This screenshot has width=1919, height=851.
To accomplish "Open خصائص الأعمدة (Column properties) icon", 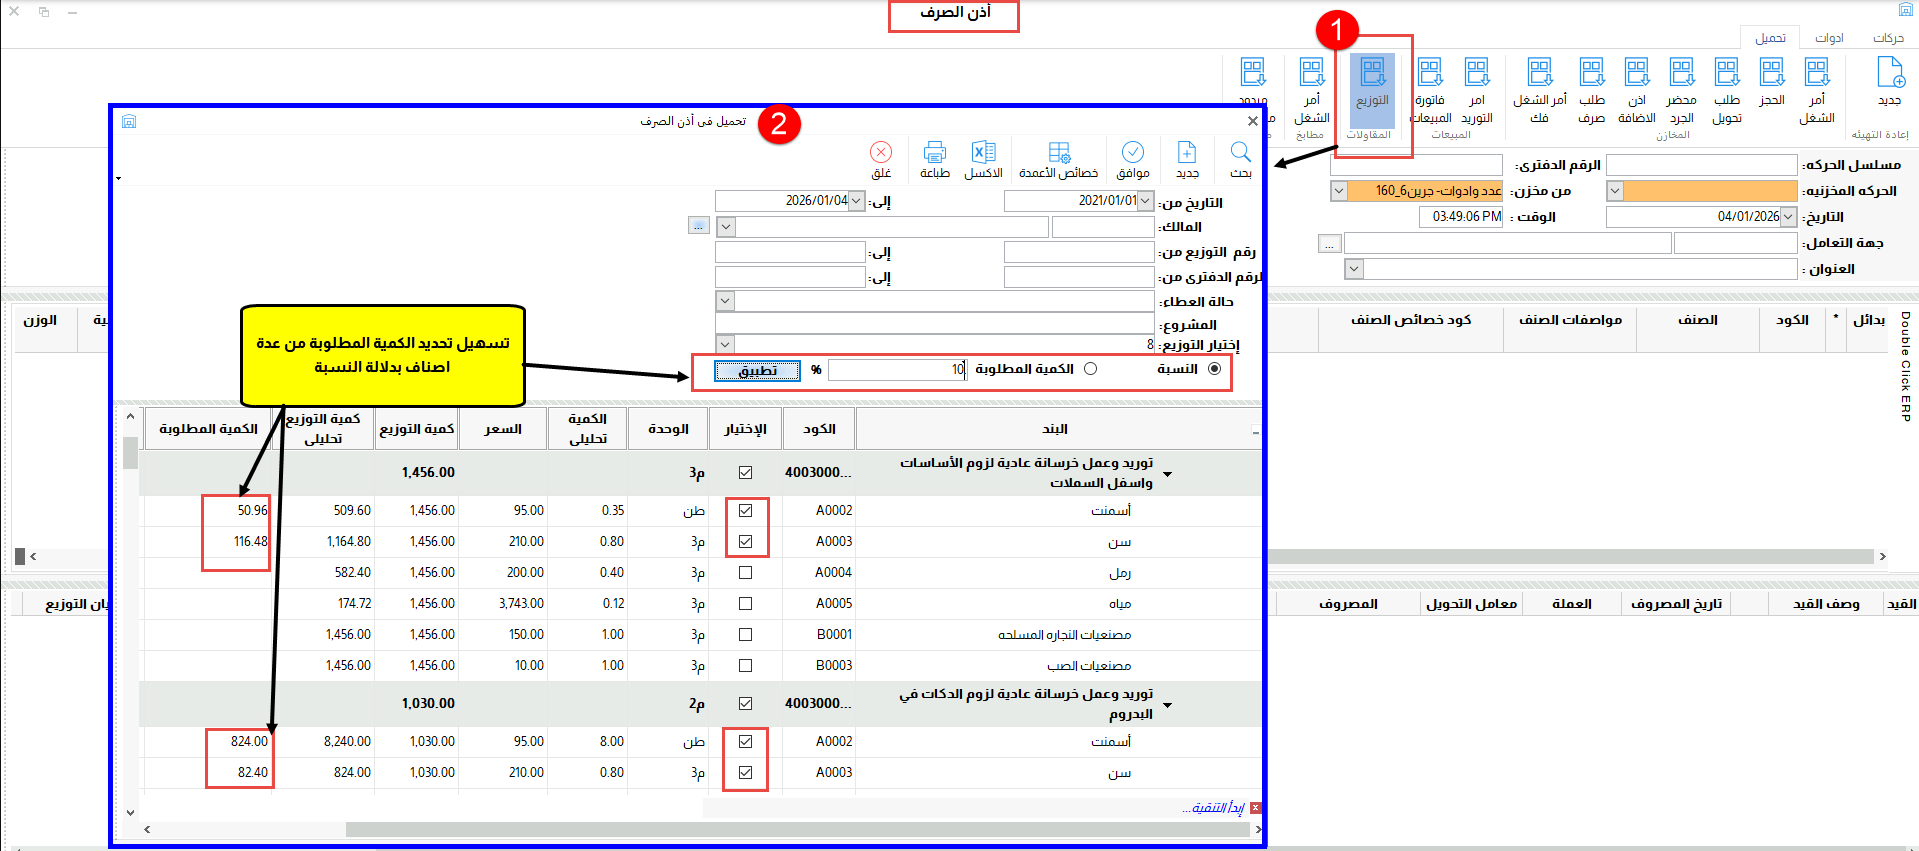I will pyautogui.click(x=1058, y=157).
